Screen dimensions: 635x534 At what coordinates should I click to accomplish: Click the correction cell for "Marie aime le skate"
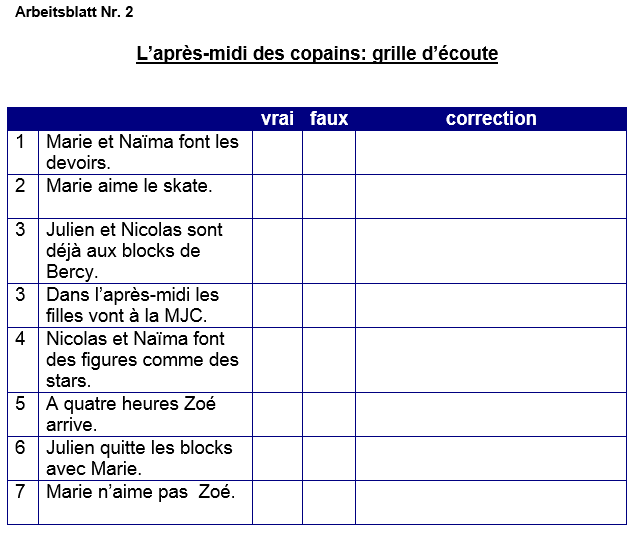coord(491,196)
